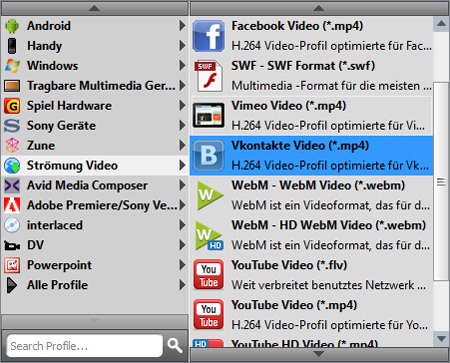Image resolution: width=450 pixels, height=363 pixels.
Task: Click the Tragbare Multimedia device icon
Action: coord(12,86)
